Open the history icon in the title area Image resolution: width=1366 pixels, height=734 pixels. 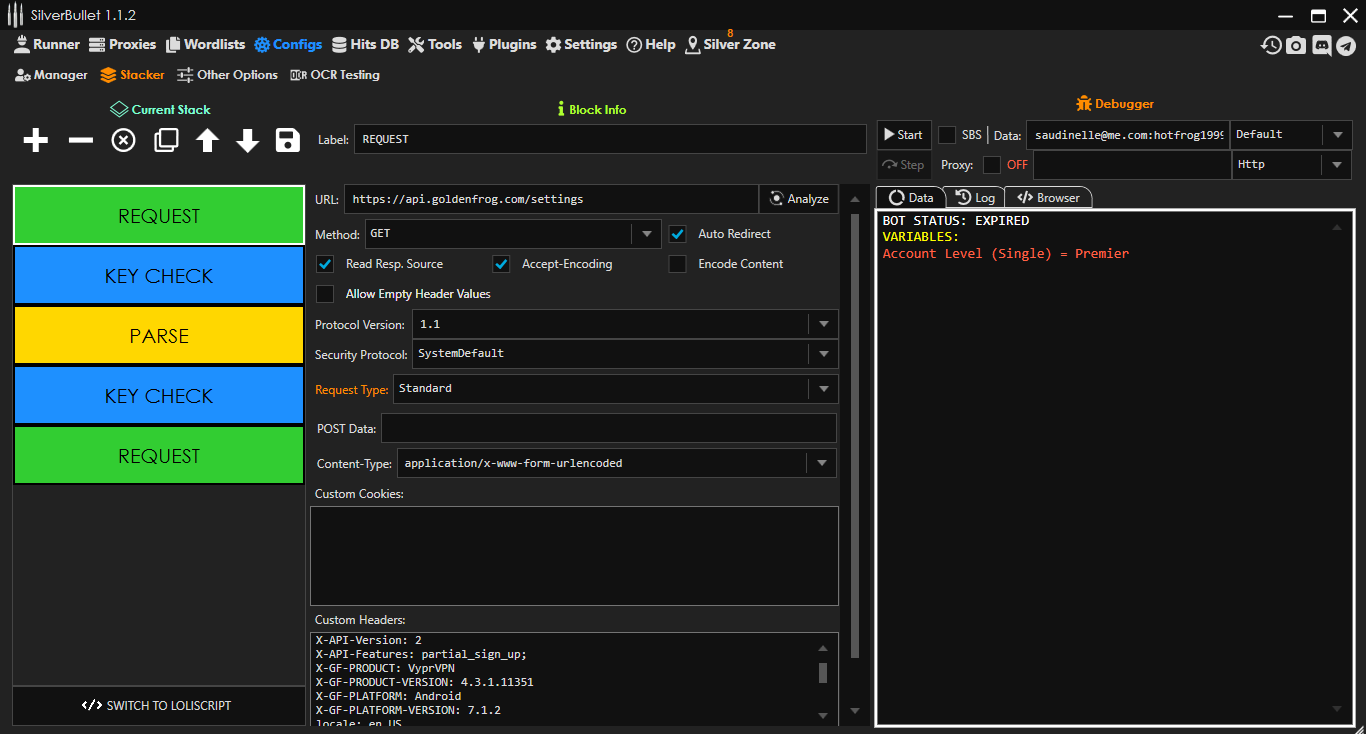(x=1271, y=45)
